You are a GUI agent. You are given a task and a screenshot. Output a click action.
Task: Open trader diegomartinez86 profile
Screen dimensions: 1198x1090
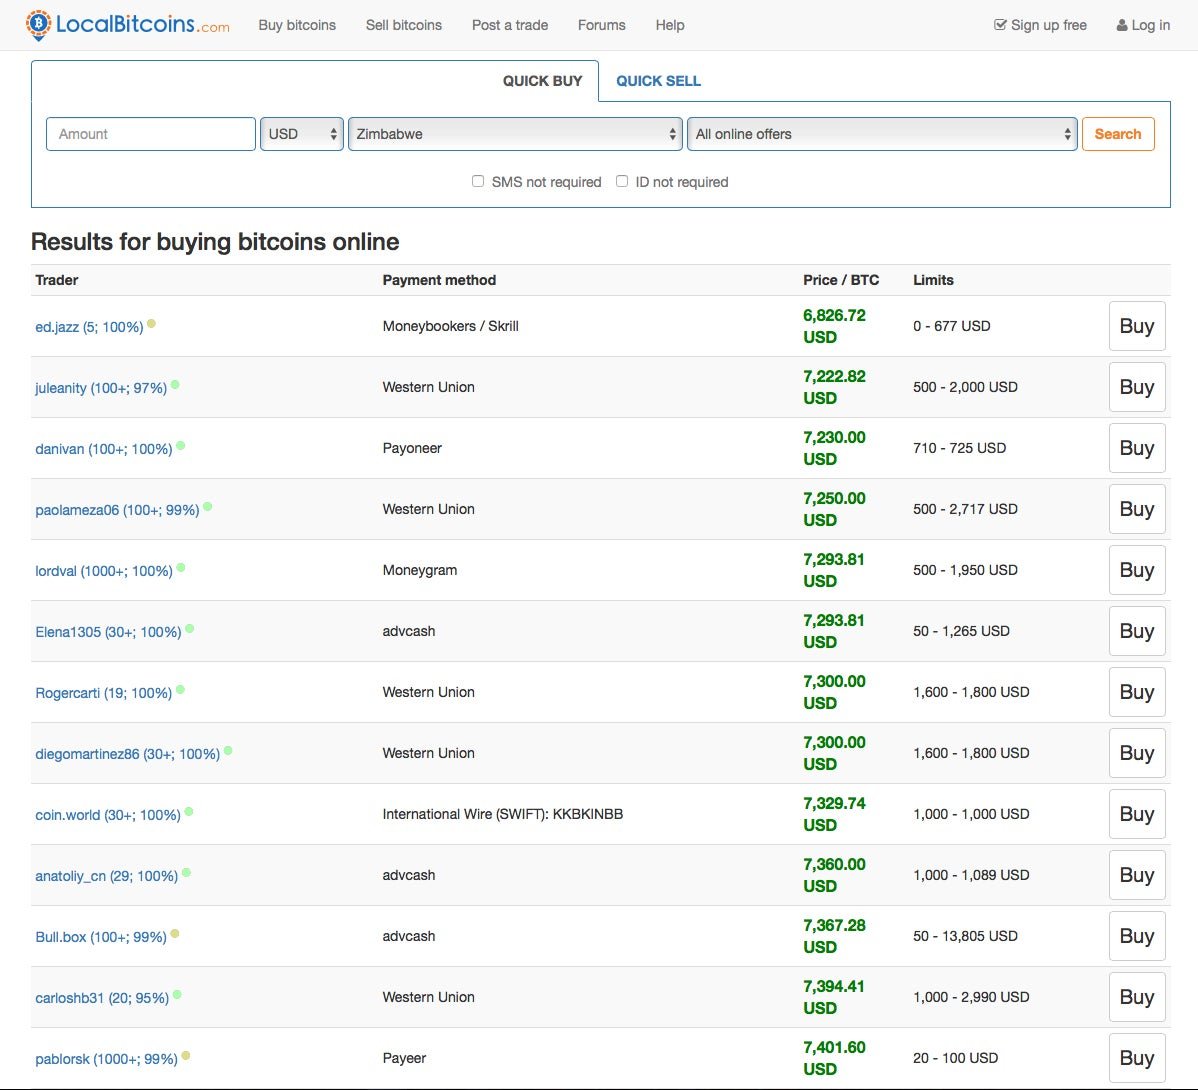pyautogui.click(x=128, y=755)
